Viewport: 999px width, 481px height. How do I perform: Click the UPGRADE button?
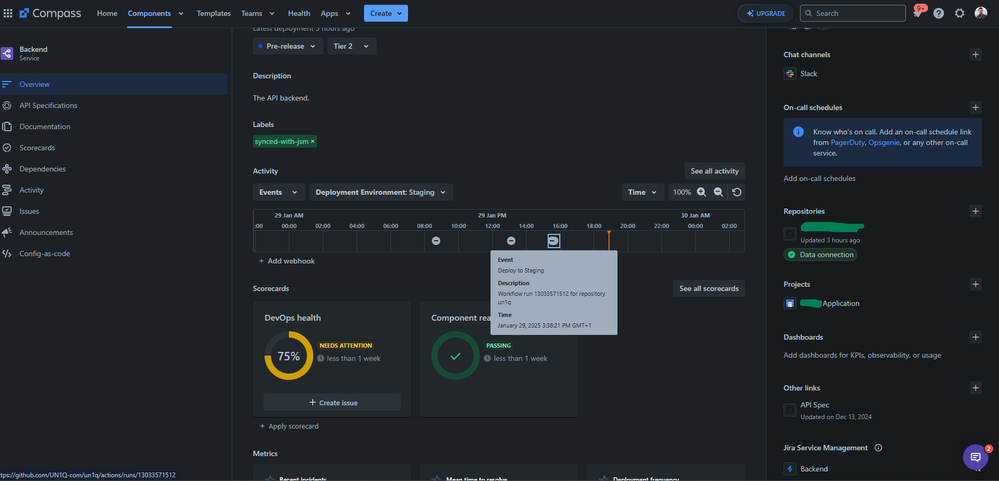click(765, 13)
